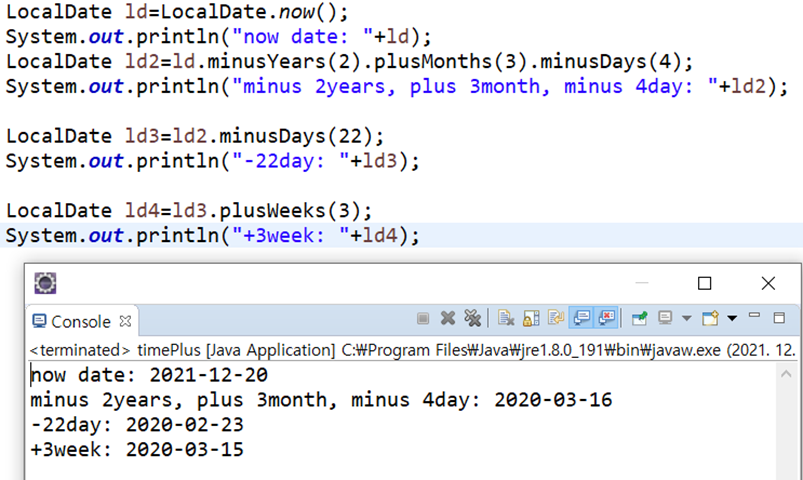This screenshot has width=803, height=480.
Task: Click the Open Console icon
Action: pos(711,319)
